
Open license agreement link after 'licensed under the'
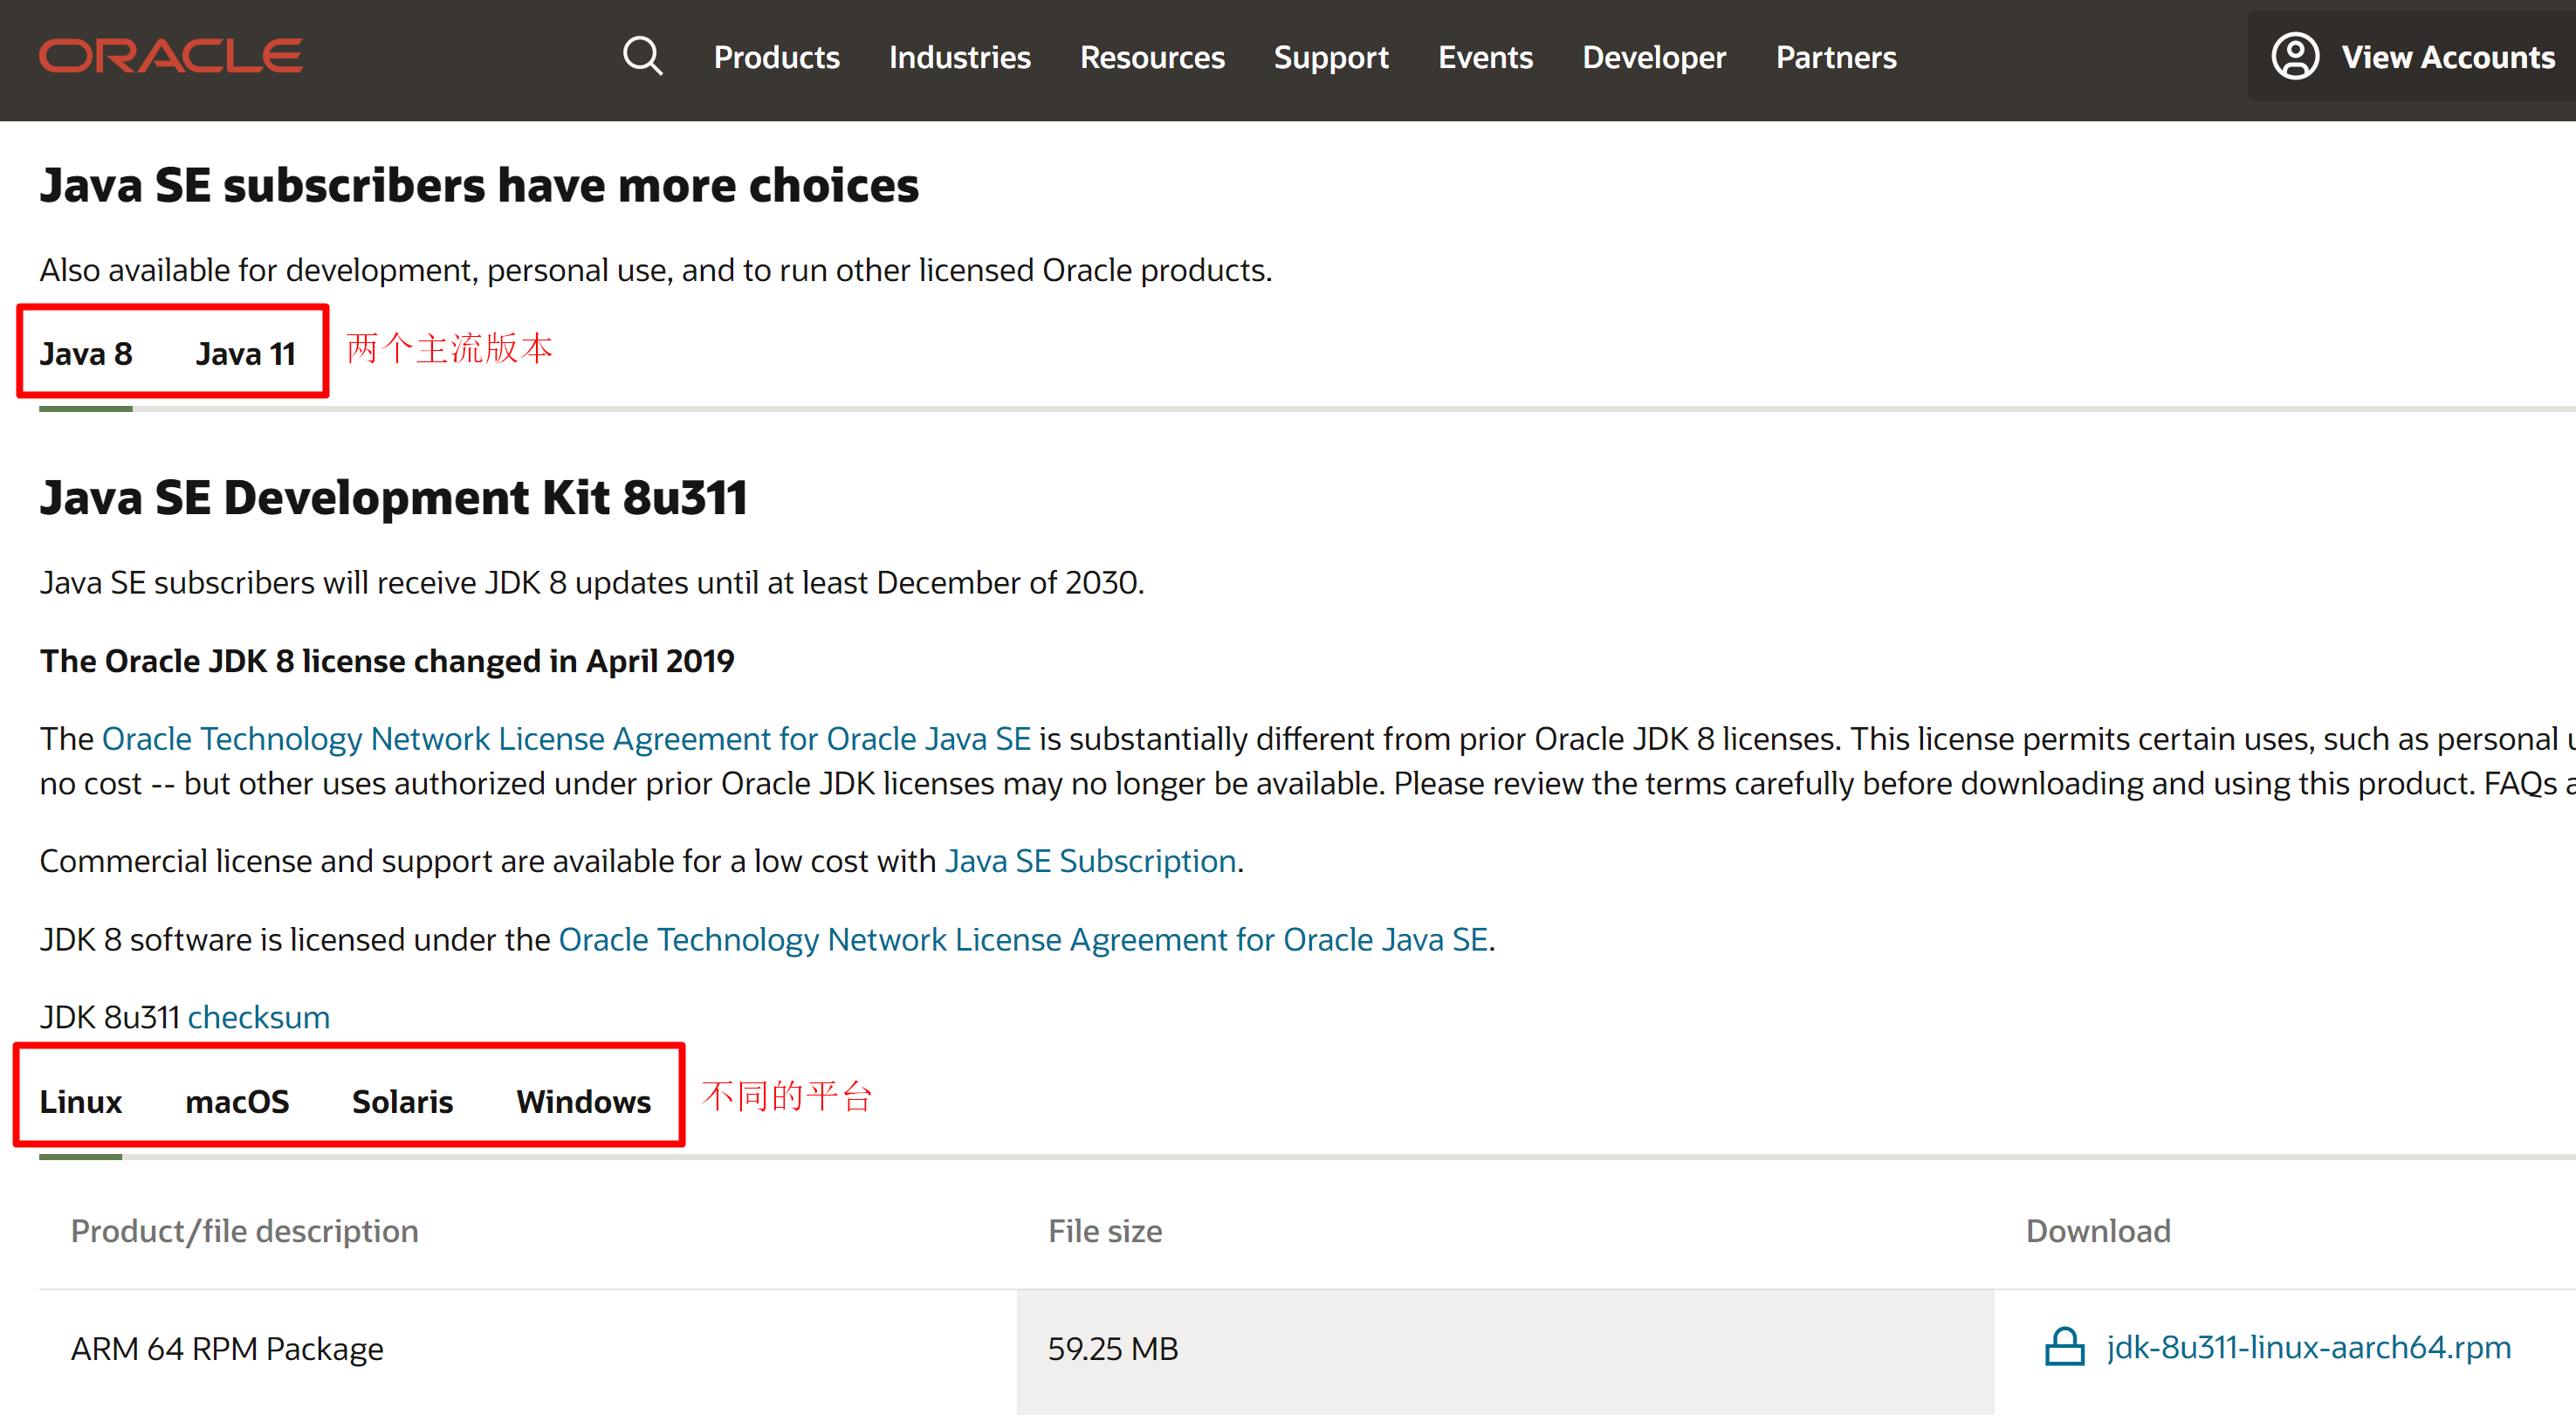tap(1023, 939)
